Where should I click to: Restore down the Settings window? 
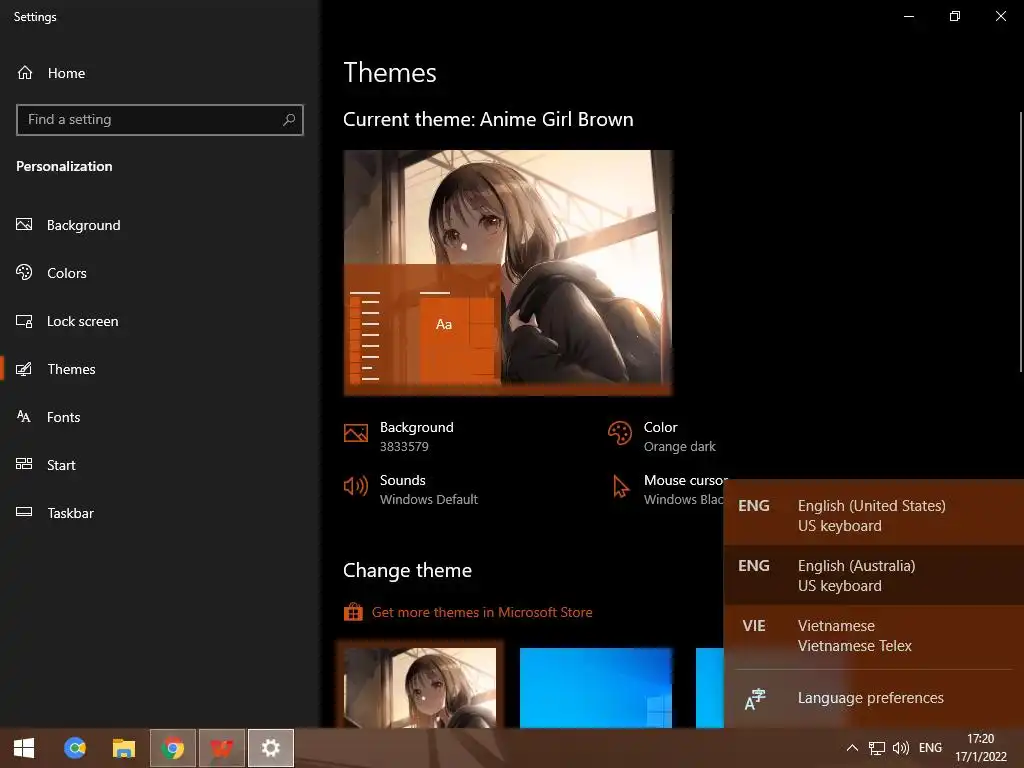click(x=955, y=16)
